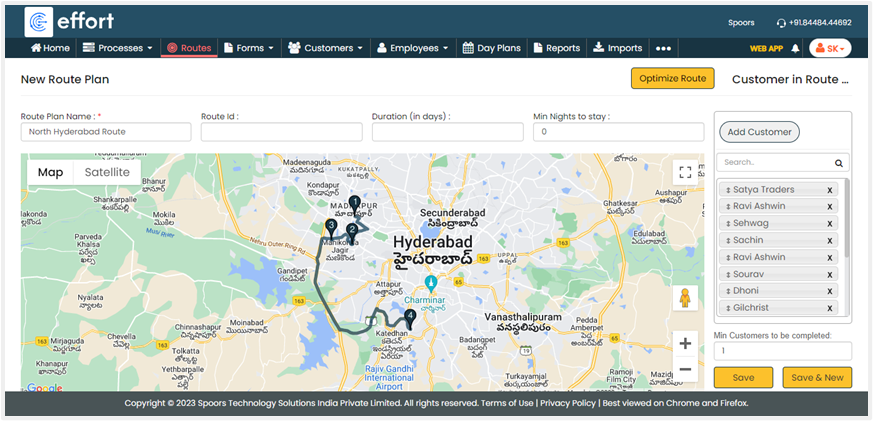Expand the Processes dropdown menu
The image size is (873, 421).
click(x=118, y=48)
